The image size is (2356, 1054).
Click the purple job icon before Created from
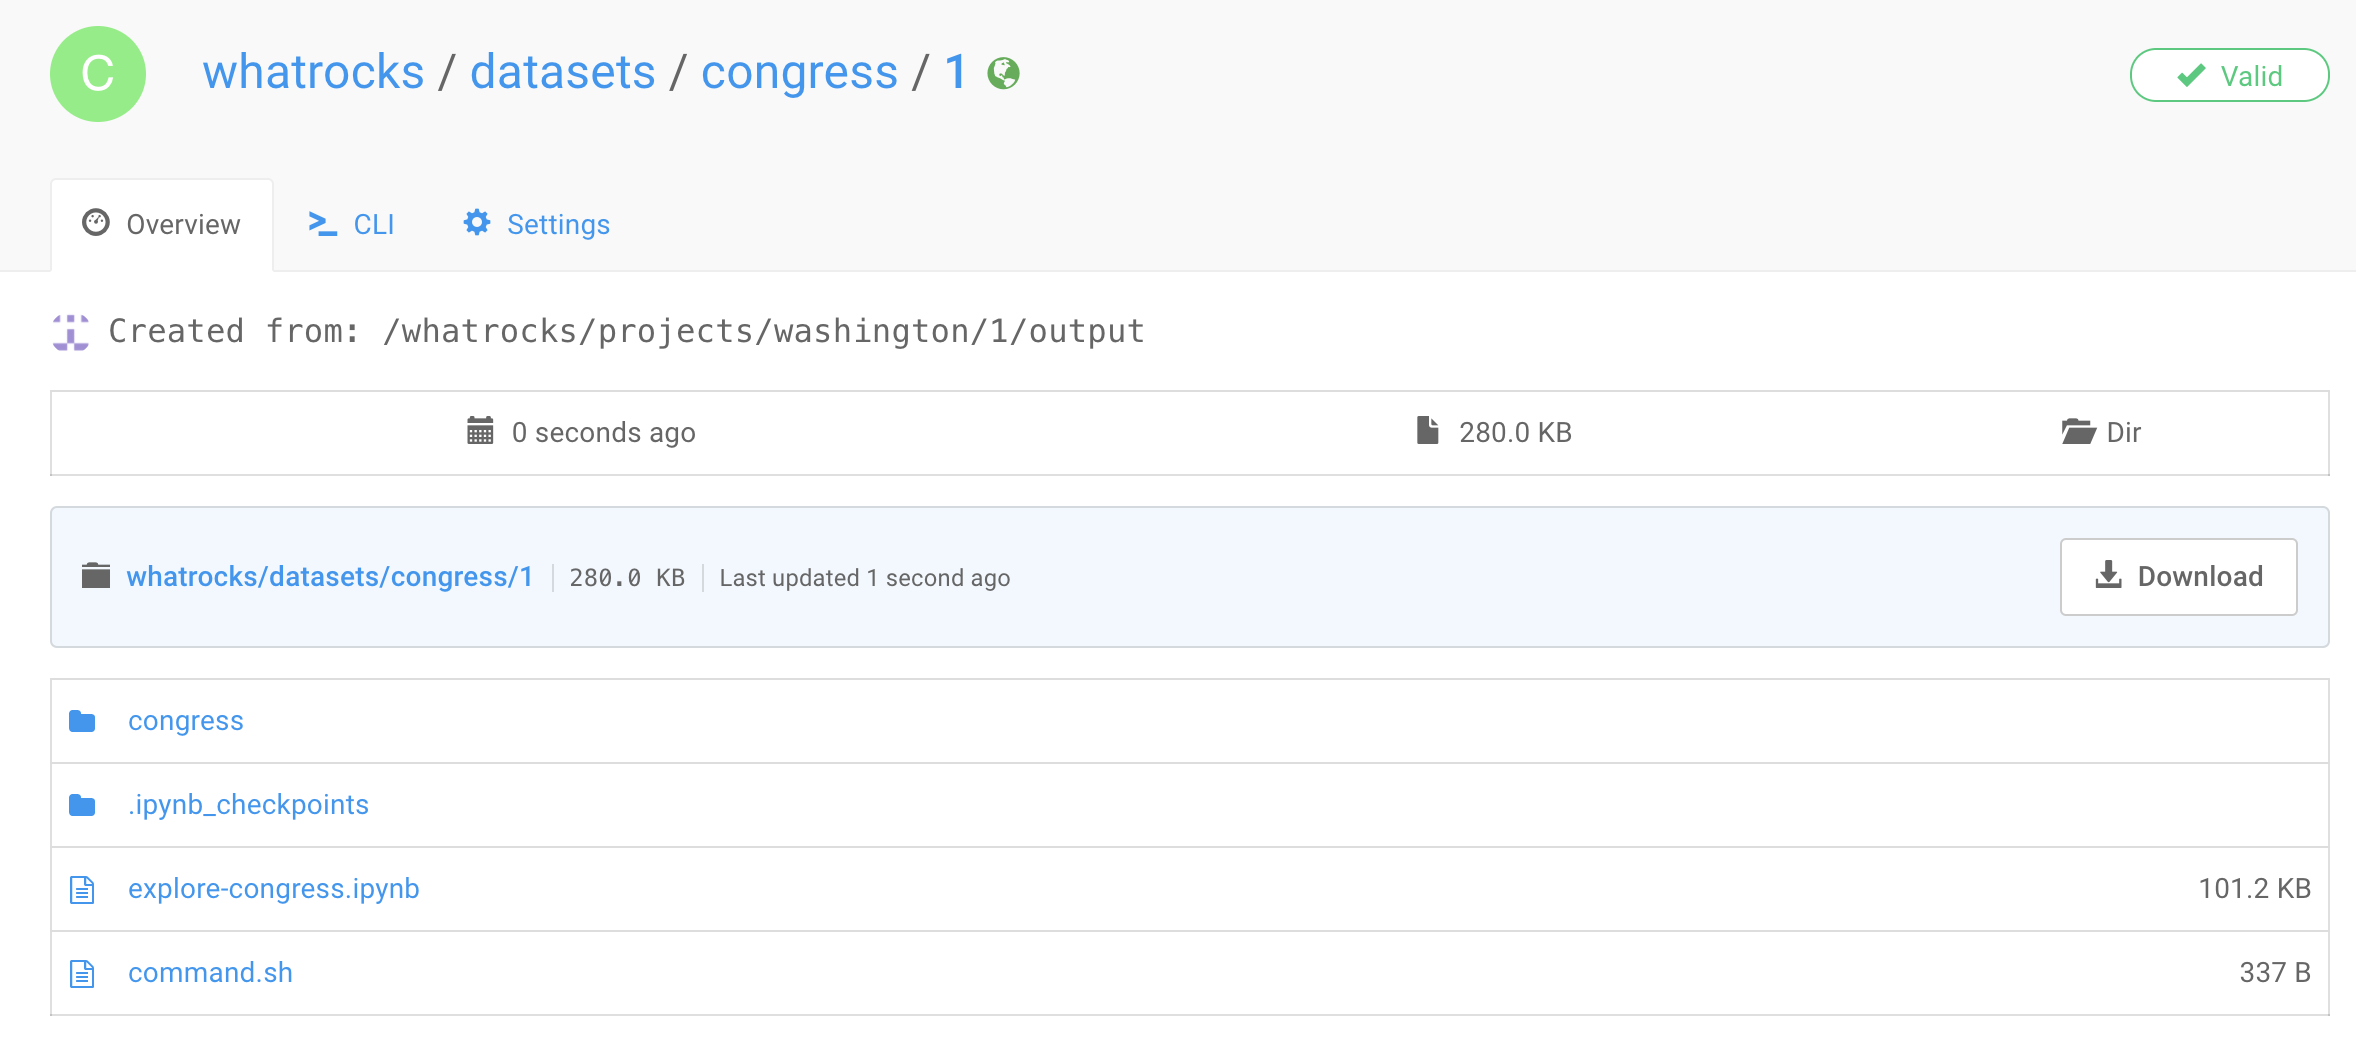tap(71, 332)
